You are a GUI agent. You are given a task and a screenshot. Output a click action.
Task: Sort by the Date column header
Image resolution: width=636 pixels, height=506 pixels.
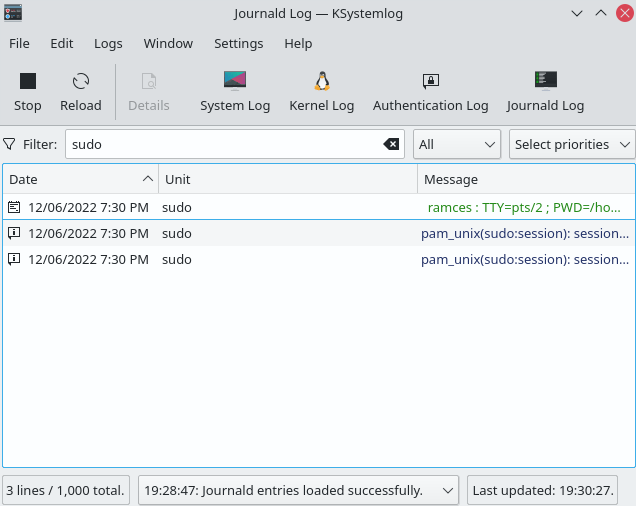tap(80, 179)
